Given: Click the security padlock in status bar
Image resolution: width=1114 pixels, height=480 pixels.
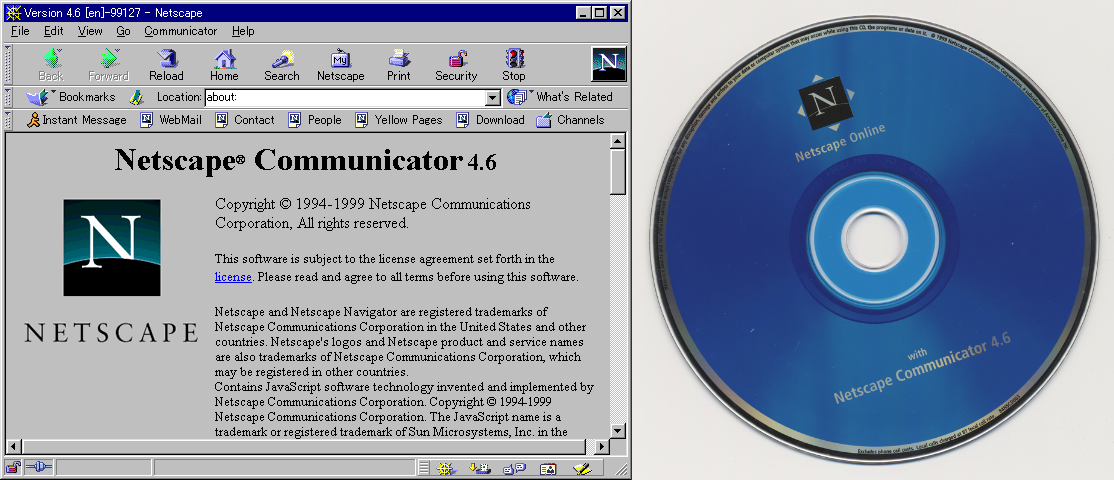Looking at the screenshot, I should click(13, 468).
